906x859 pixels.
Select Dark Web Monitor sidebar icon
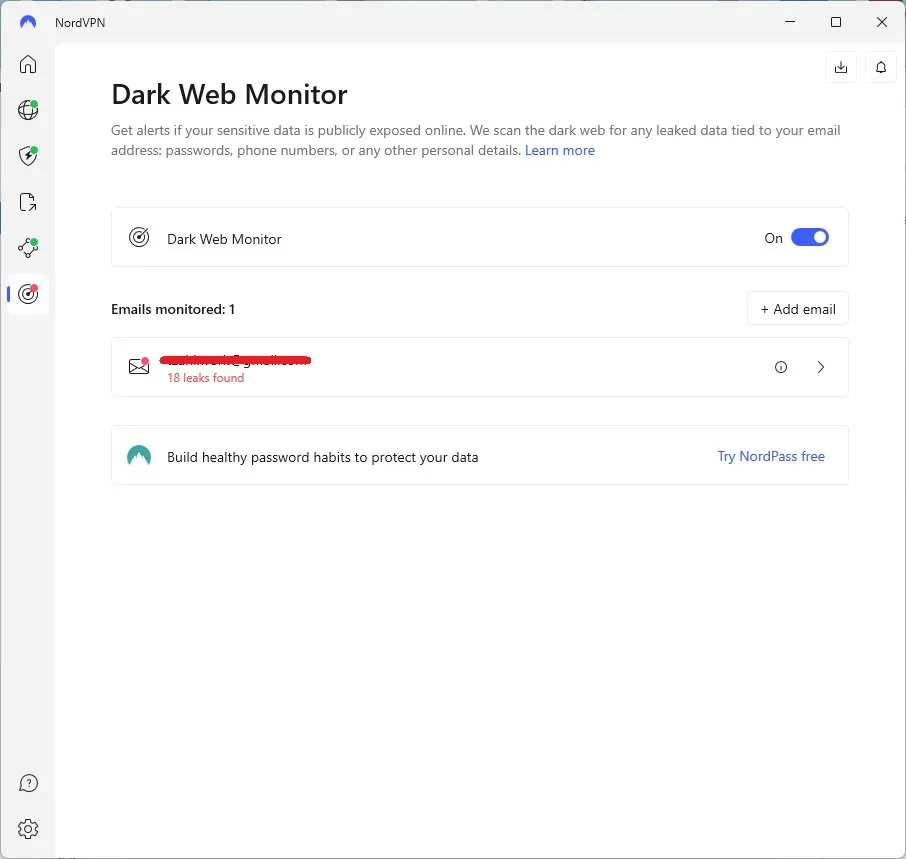[28, 294]
